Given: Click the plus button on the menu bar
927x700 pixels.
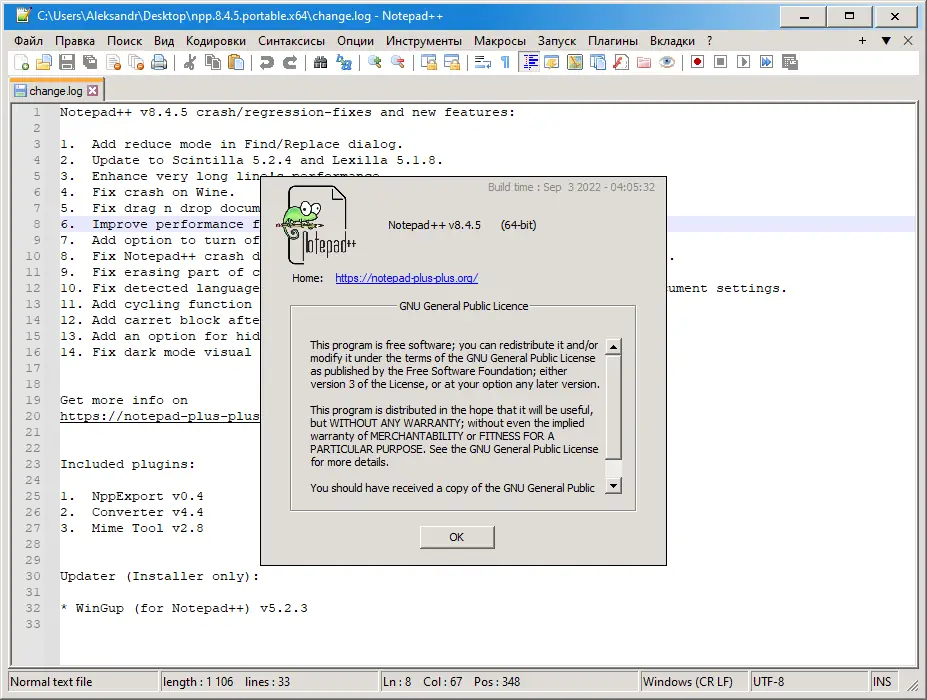Looking at the screenshot, I should 863,41.
